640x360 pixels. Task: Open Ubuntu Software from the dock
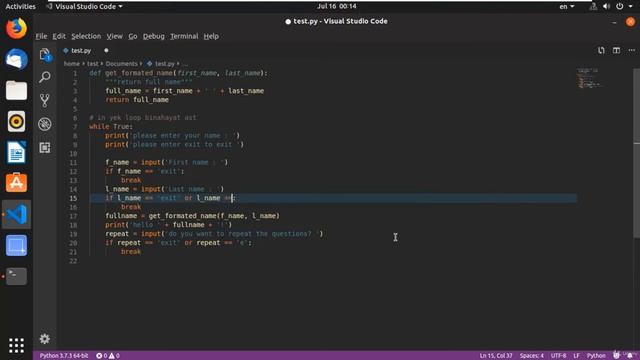[16, 183]
